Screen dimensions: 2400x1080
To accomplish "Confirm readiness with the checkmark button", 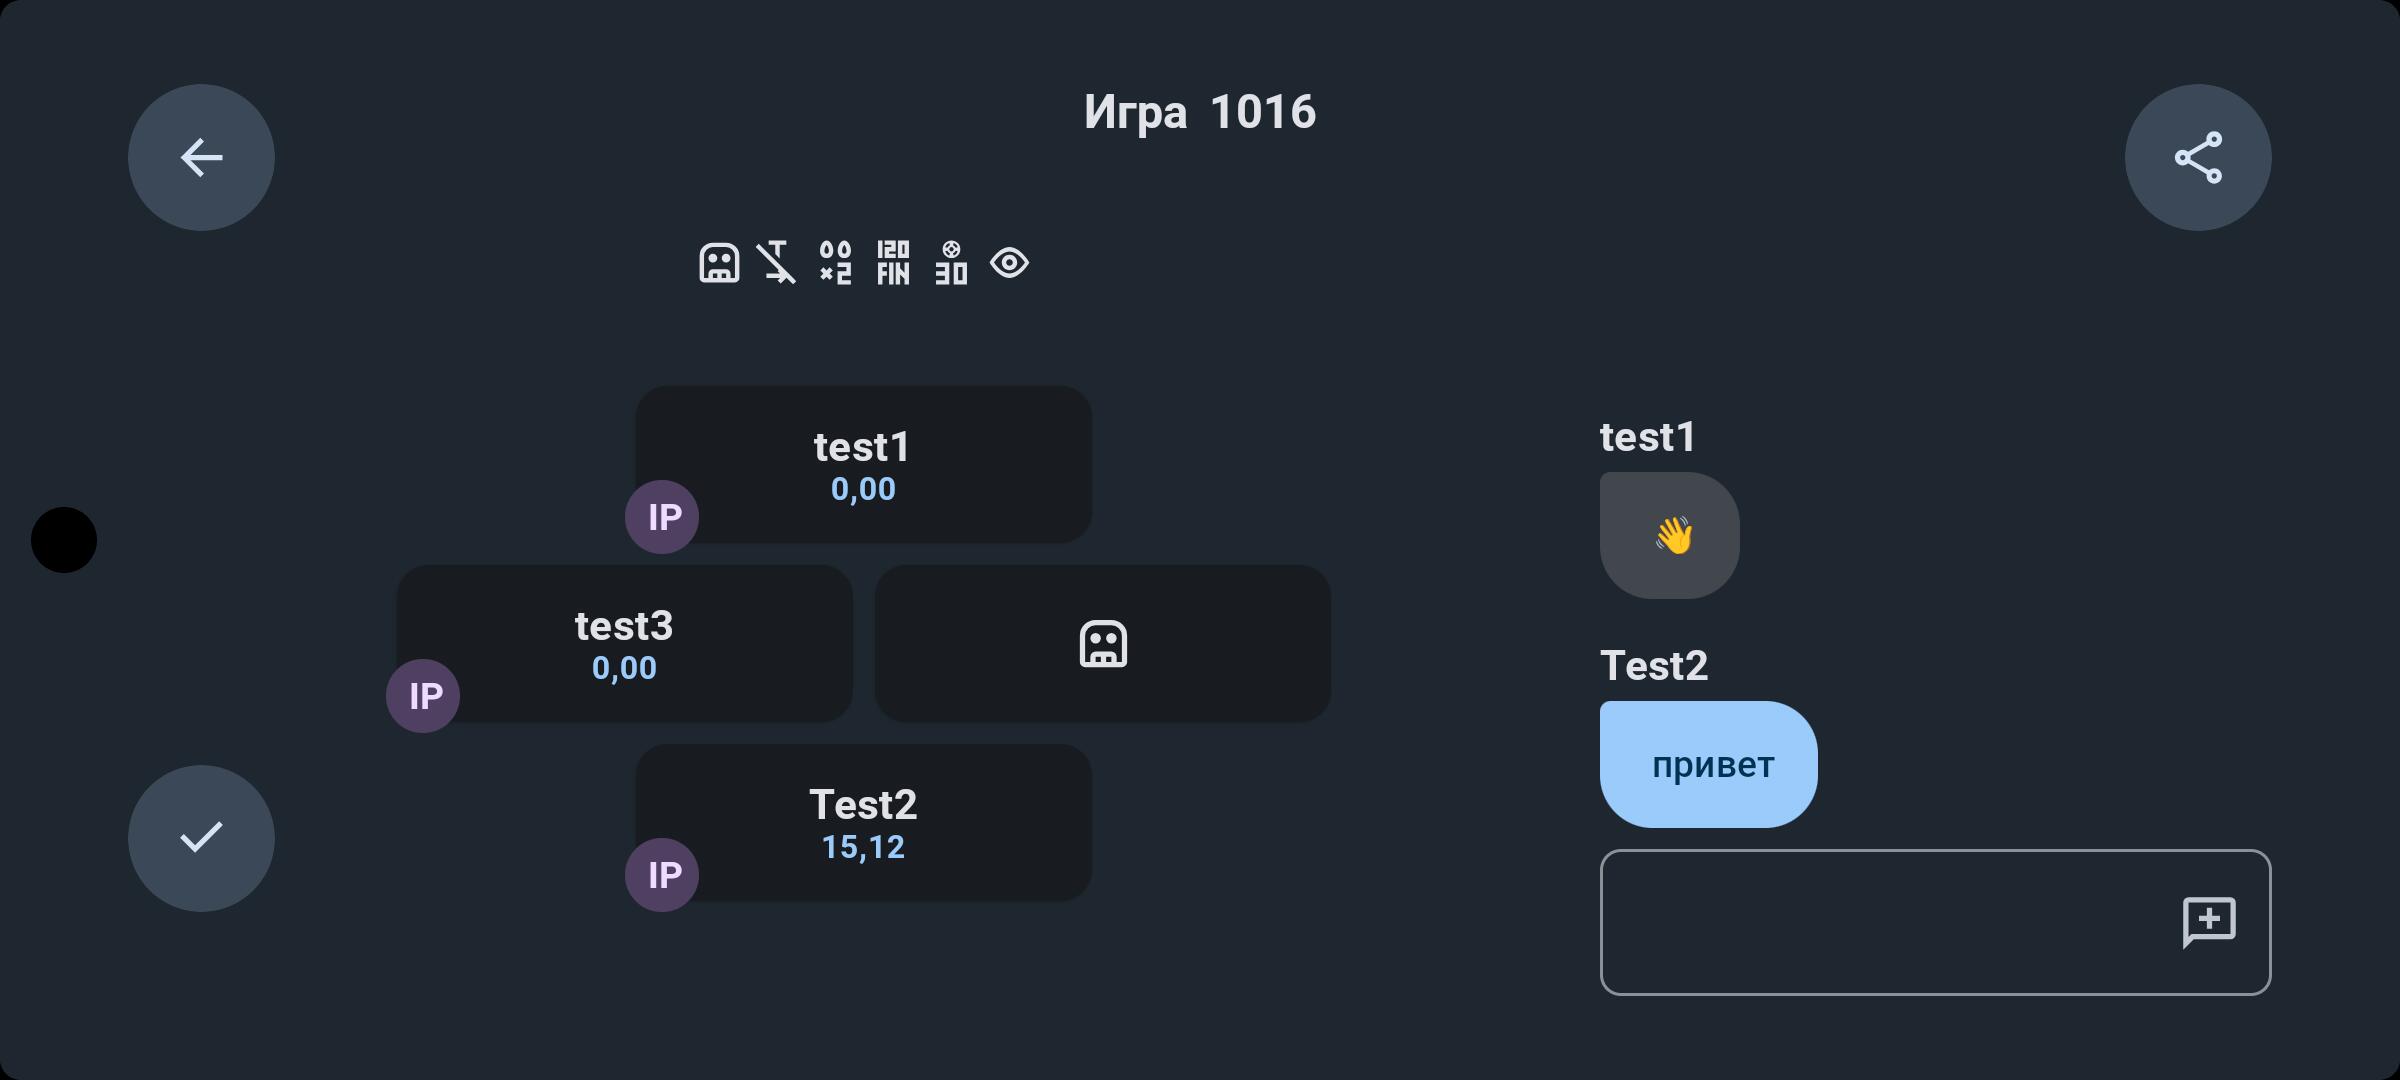I will 201,838.
